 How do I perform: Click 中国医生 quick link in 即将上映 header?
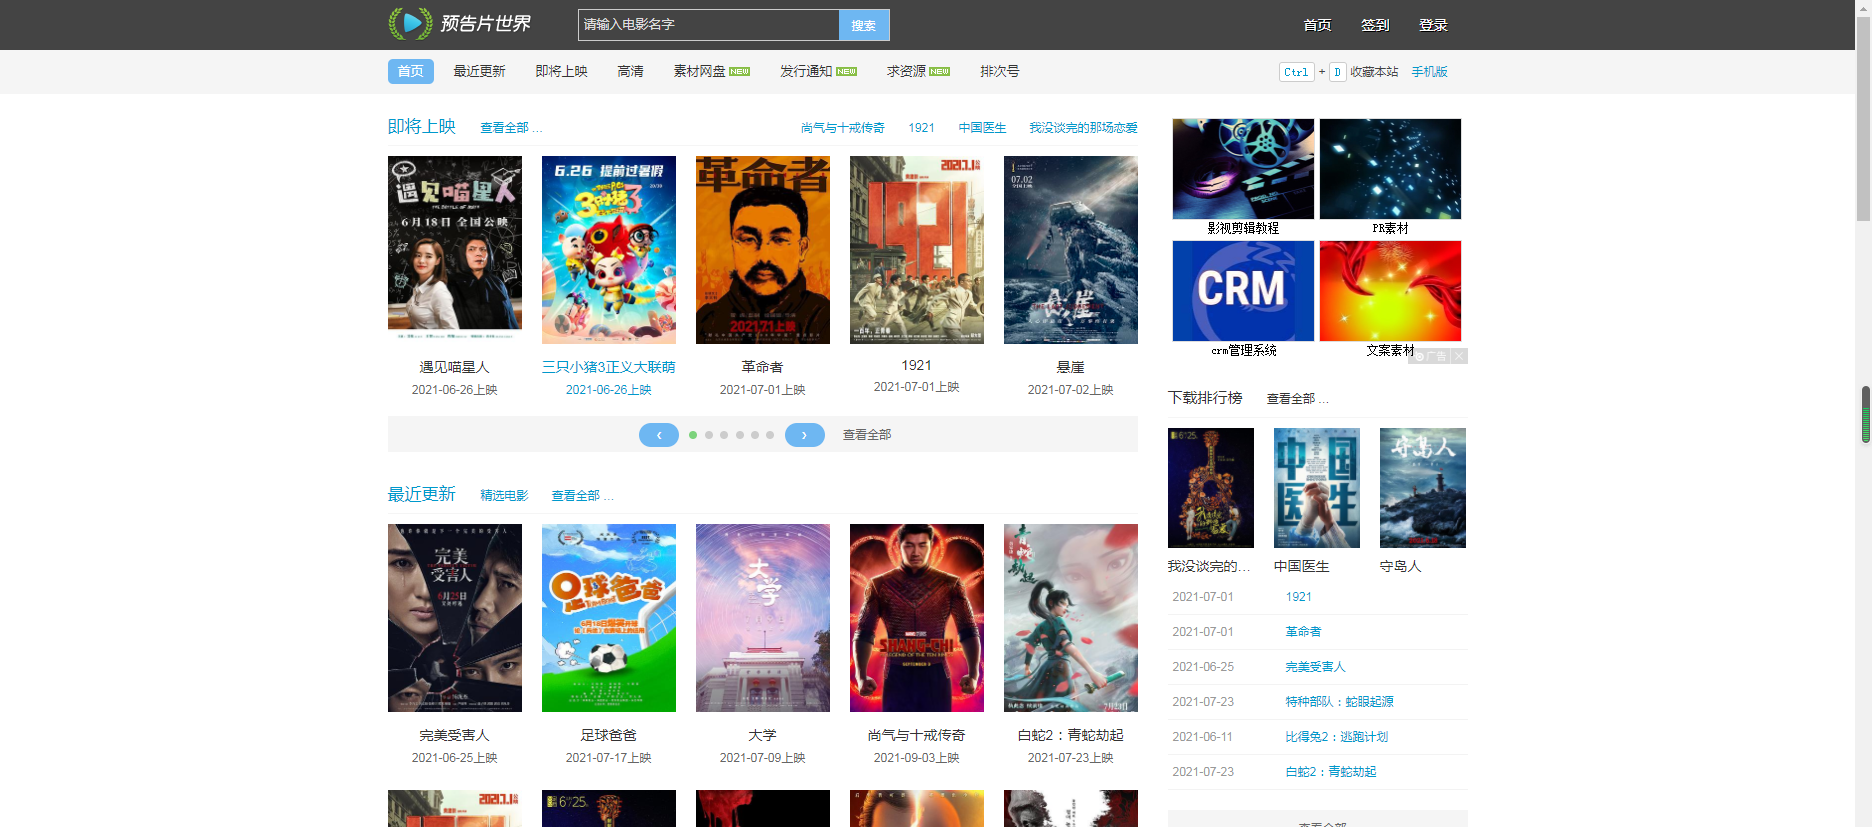coord(982,128)
